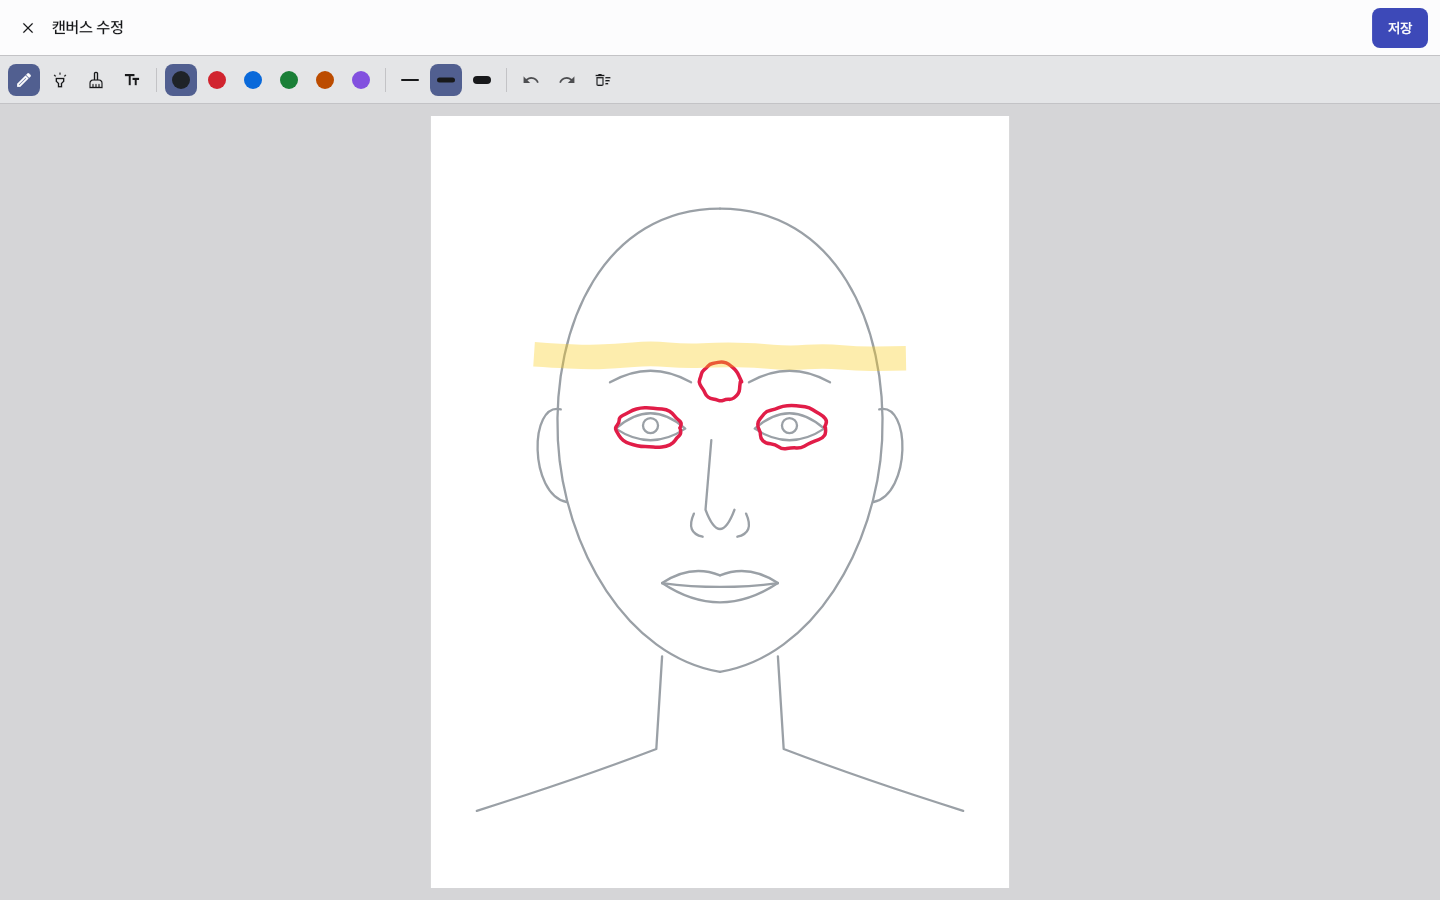The height and width of the screenshot is (900, 1440).
Task: Clear all drawings with trash icon
Action: 603,80
